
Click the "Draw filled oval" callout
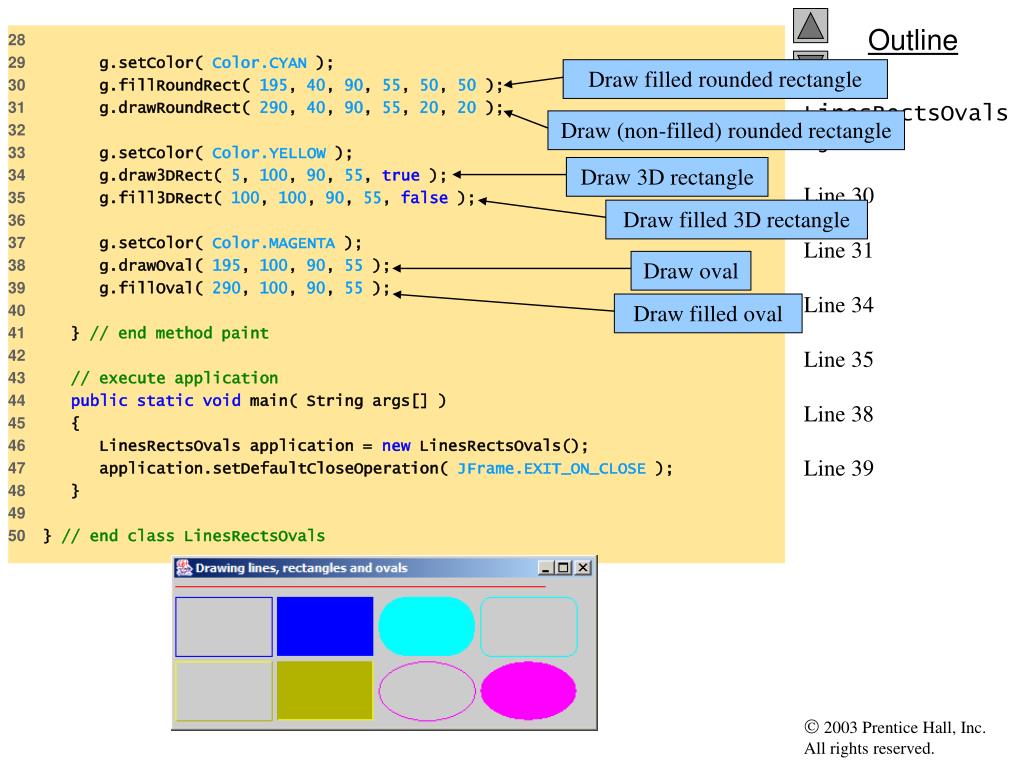(x=708, y=313)
